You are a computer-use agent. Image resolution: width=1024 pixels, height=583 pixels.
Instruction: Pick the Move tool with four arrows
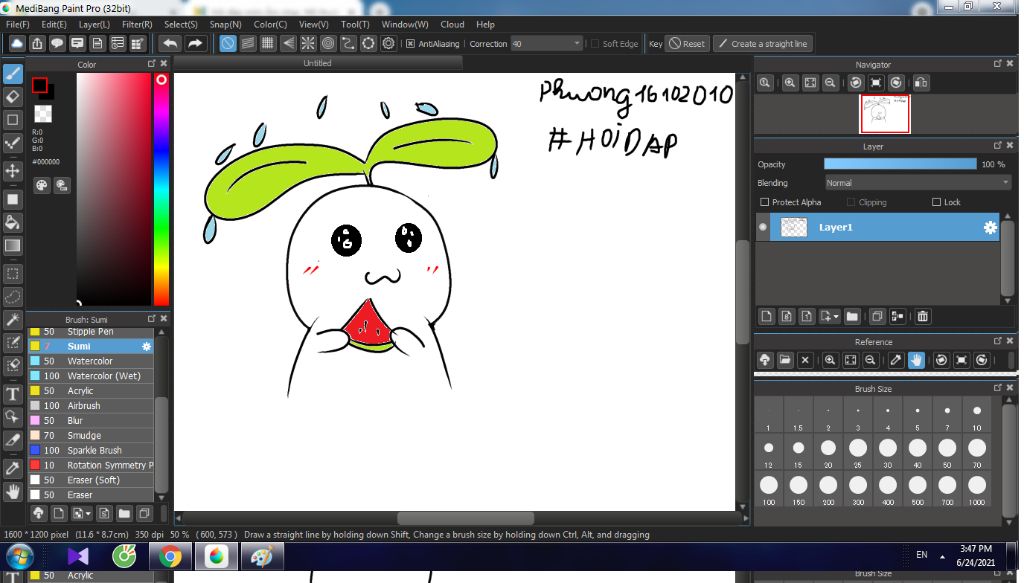click(12, 171)
